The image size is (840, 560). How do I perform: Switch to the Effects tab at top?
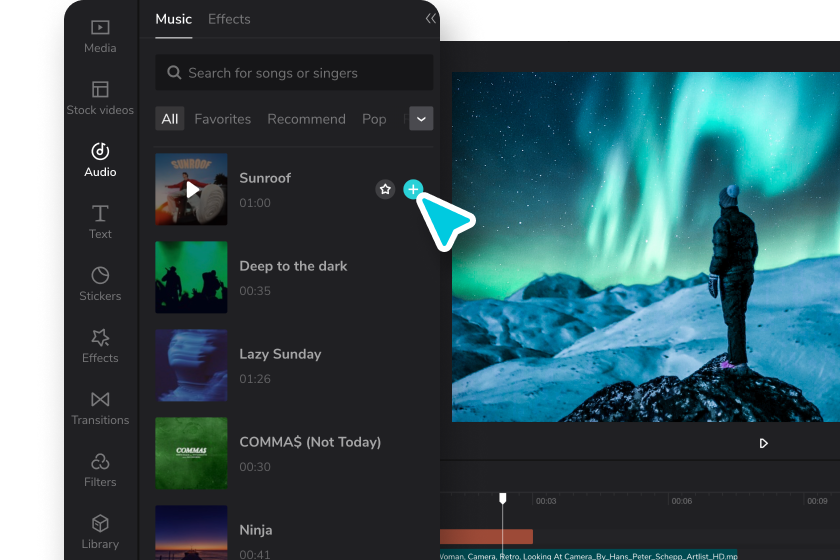(x=229, y=19)
